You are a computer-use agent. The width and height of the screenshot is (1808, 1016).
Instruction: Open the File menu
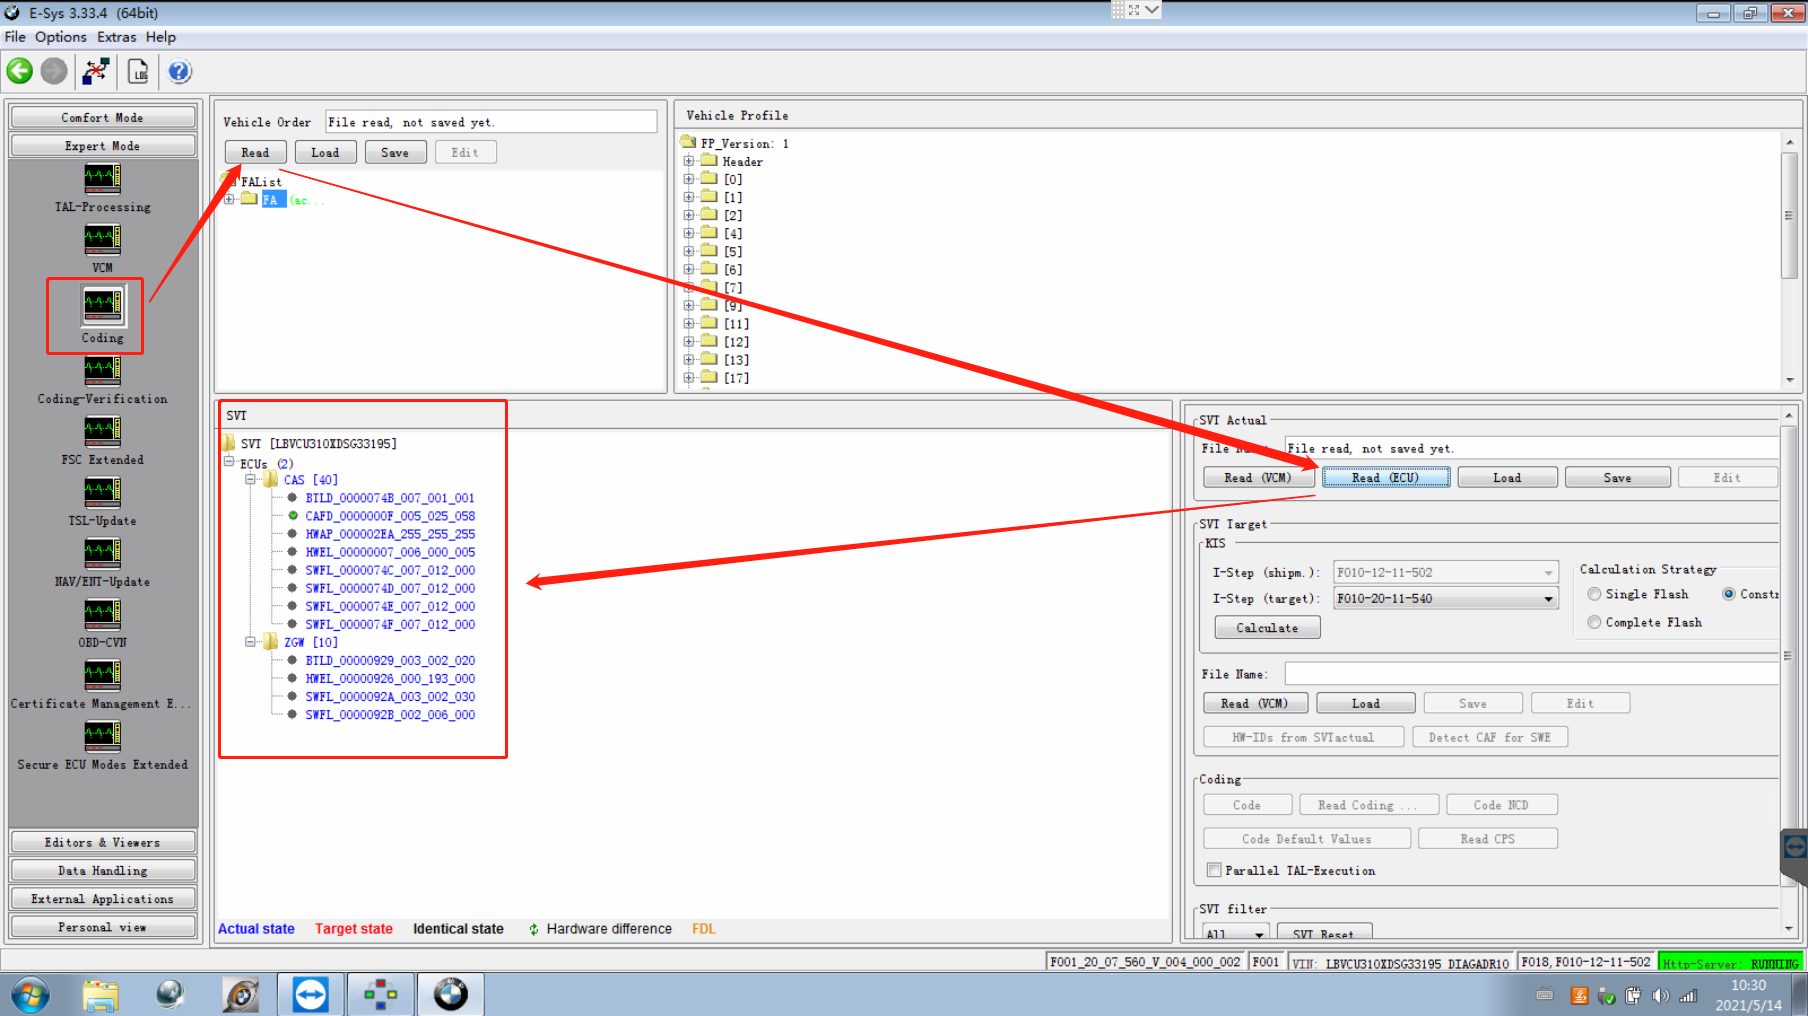[x=15, y=37]
